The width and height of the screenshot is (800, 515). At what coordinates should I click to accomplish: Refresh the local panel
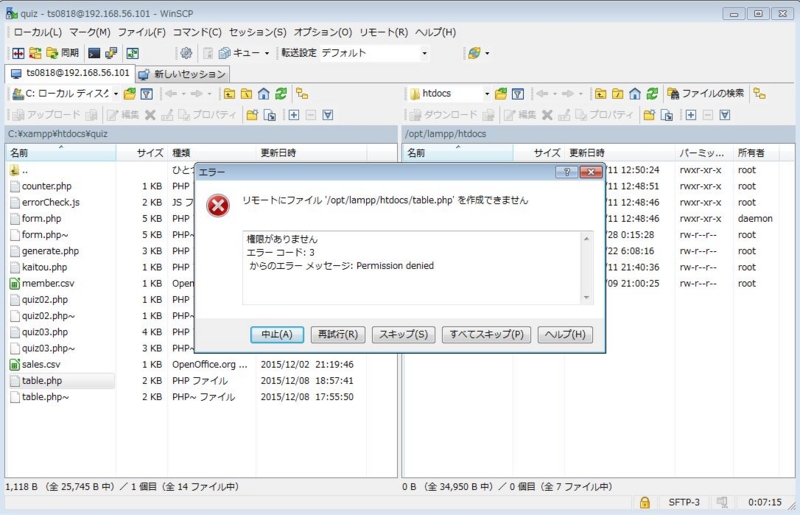point(281,94)
